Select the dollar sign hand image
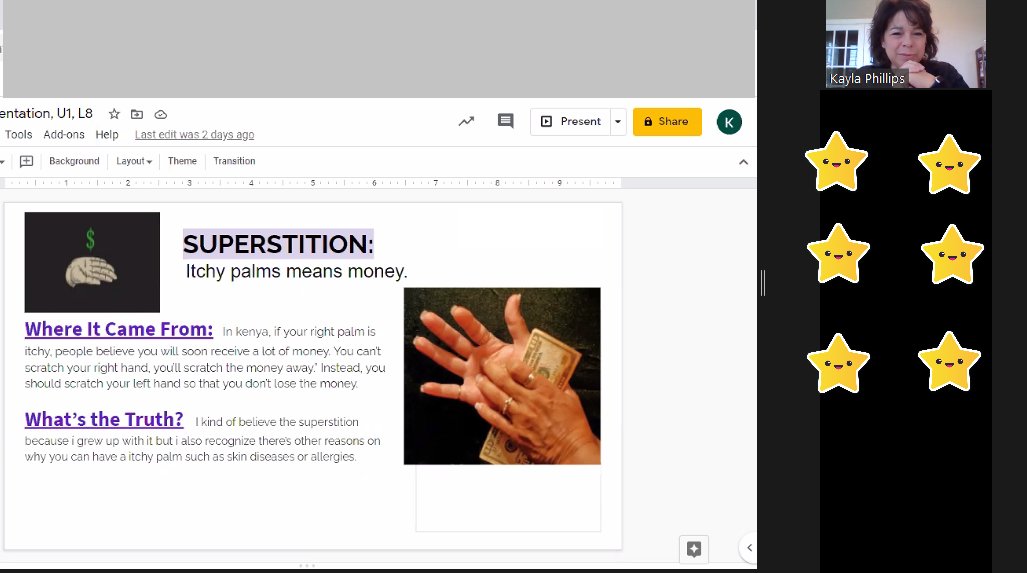Image resolution: width=1027 pixels, height=573 pixels. pyautogui.click(x=92, y=262)
